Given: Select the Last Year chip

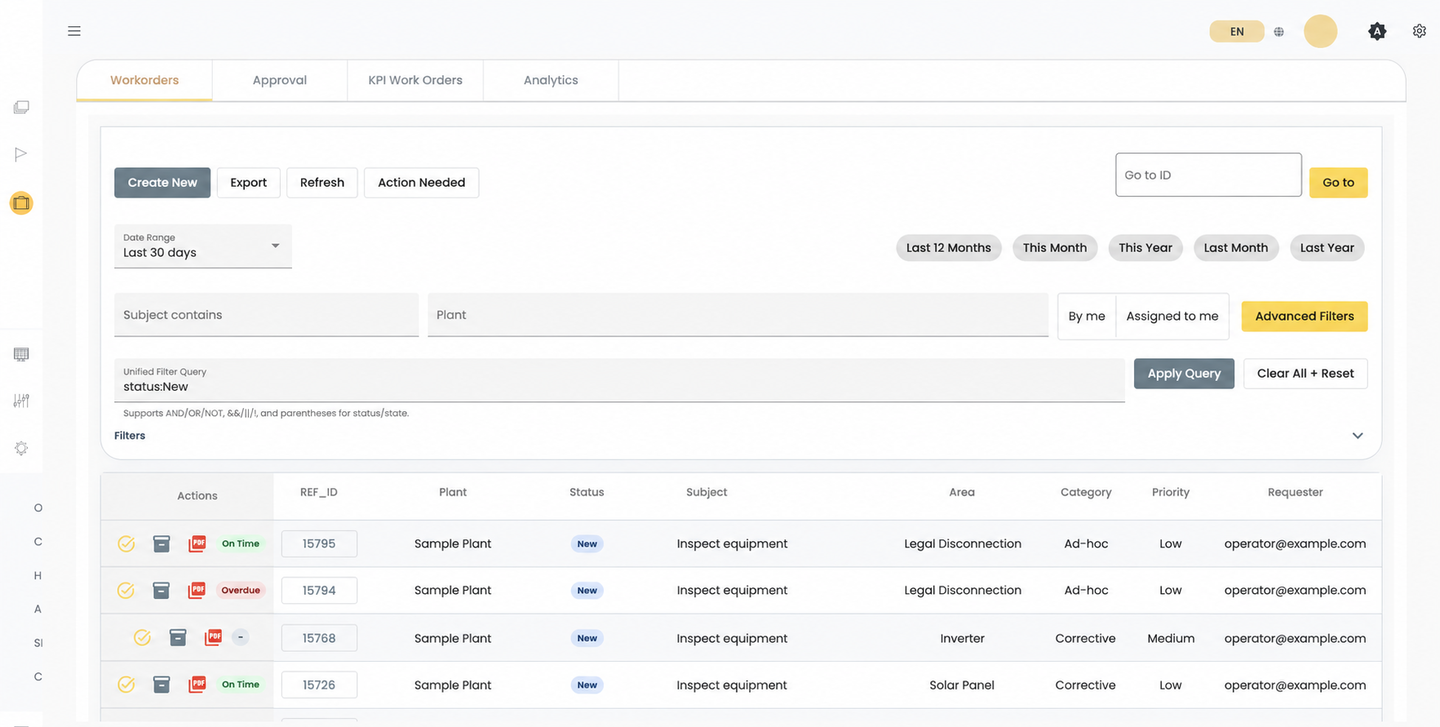Looking at the screenshot, I should (1327, 248).
